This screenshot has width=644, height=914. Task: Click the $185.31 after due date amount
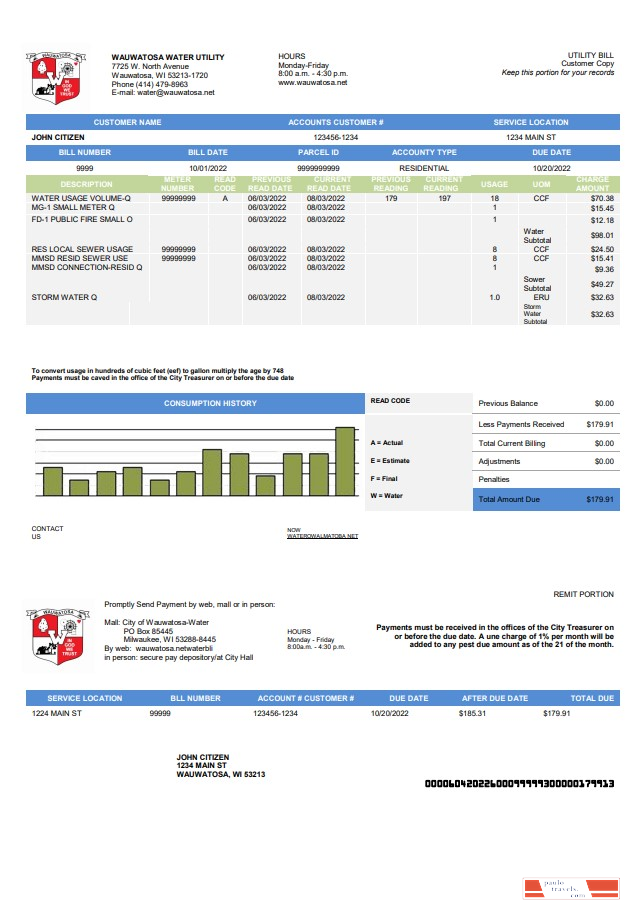point(472,713)
